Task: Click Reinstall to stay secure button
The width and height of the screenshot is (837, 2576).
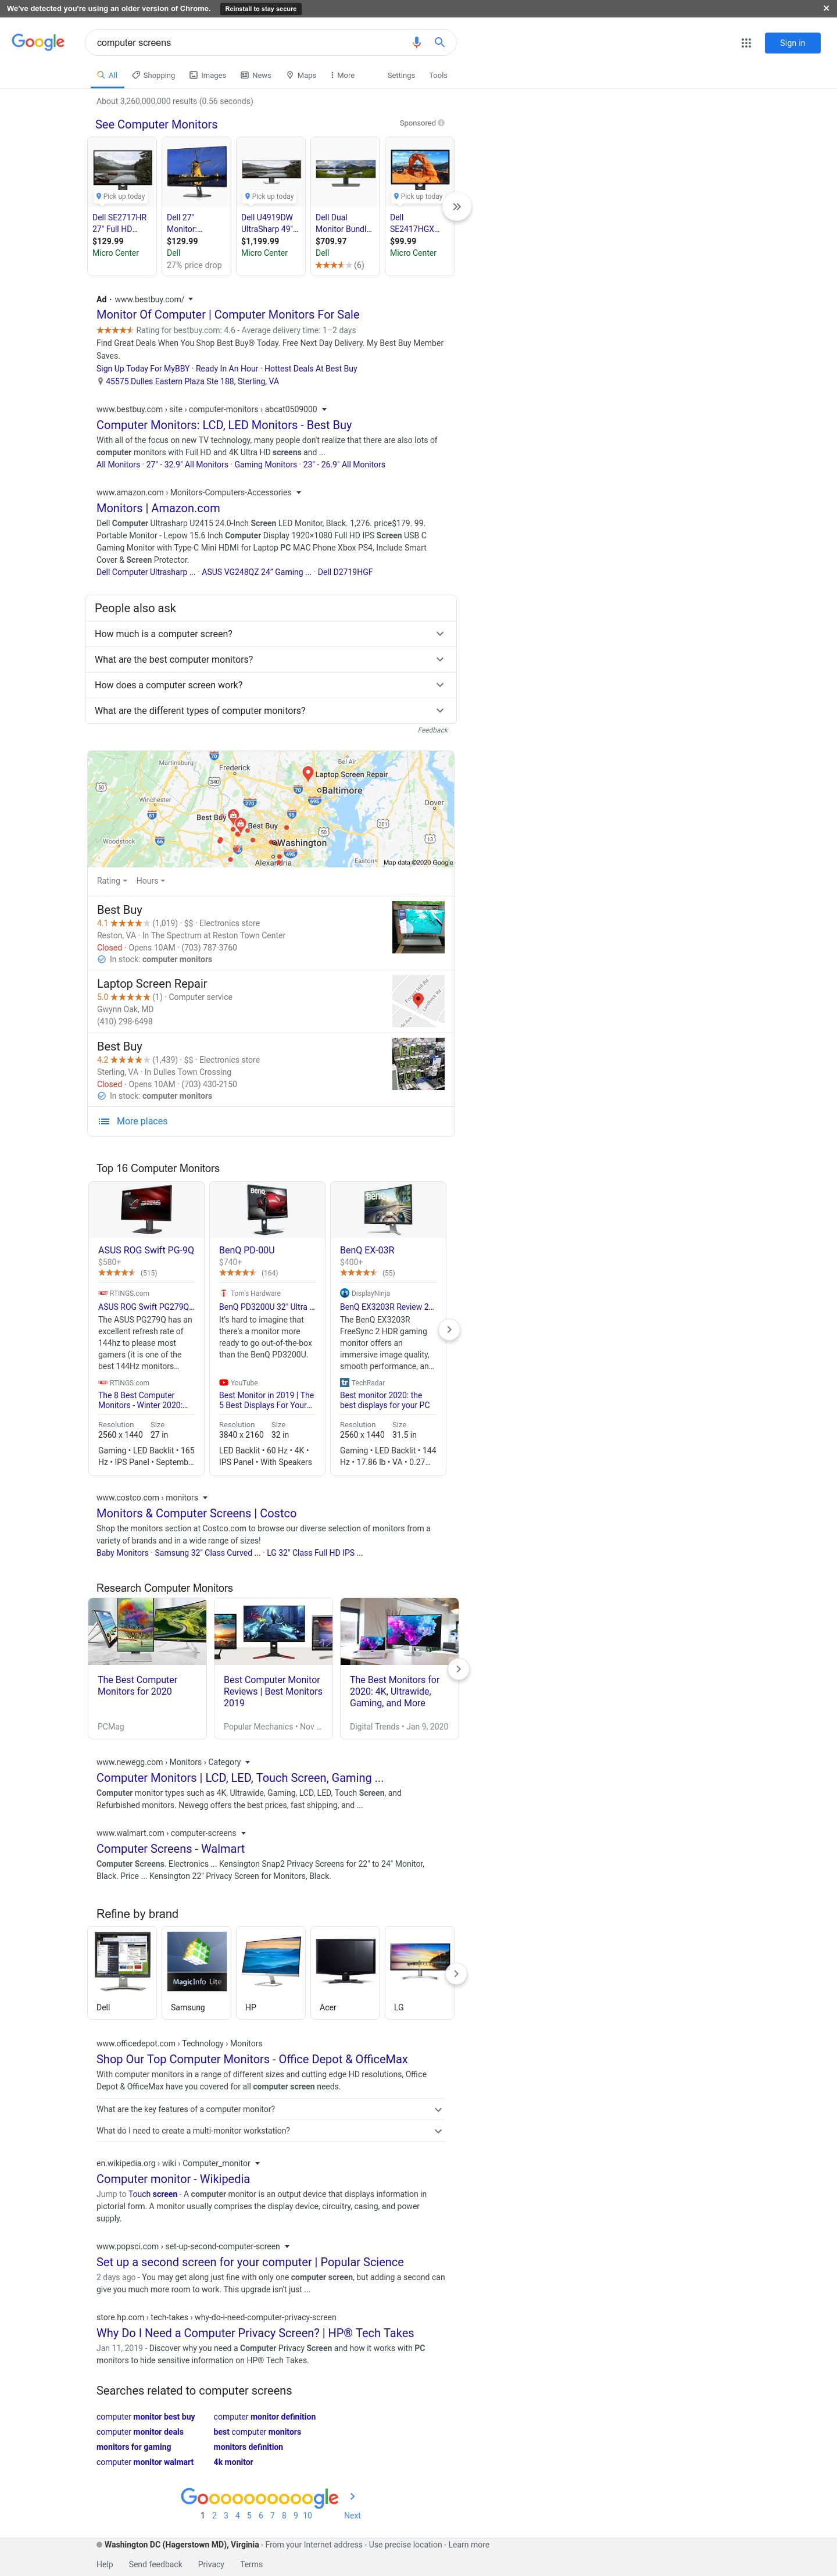Action: pos(260,8)
